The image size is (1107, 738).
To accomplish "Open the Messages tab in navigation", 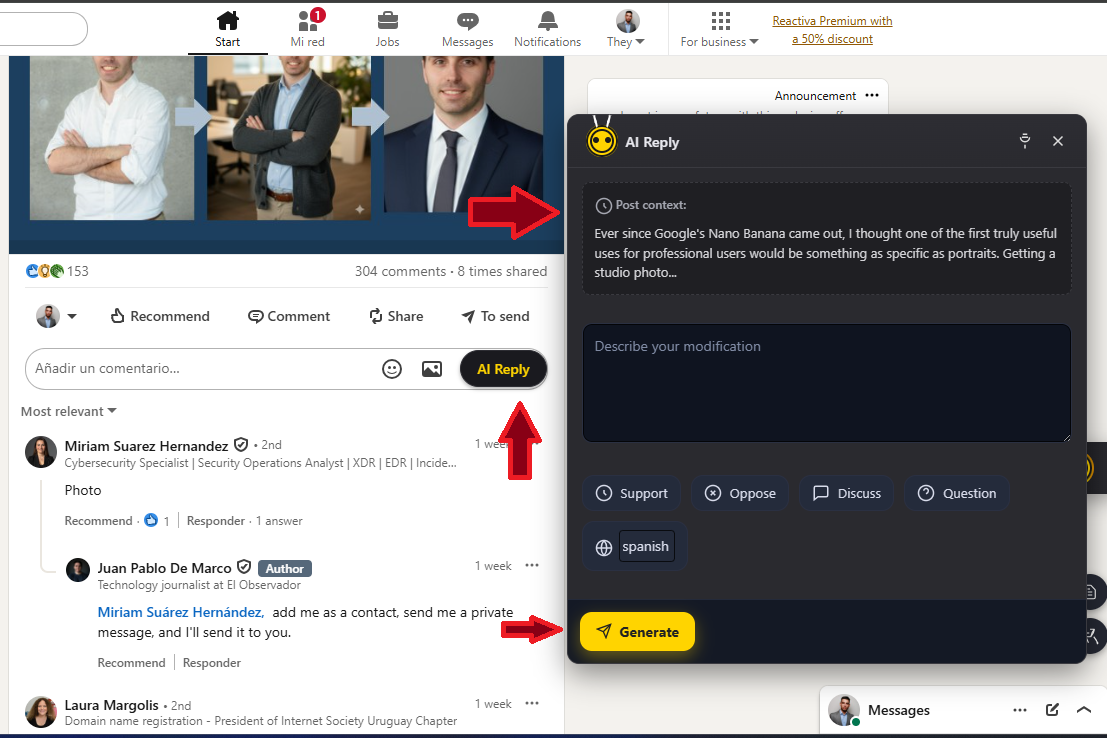I will tap(467, 30).
